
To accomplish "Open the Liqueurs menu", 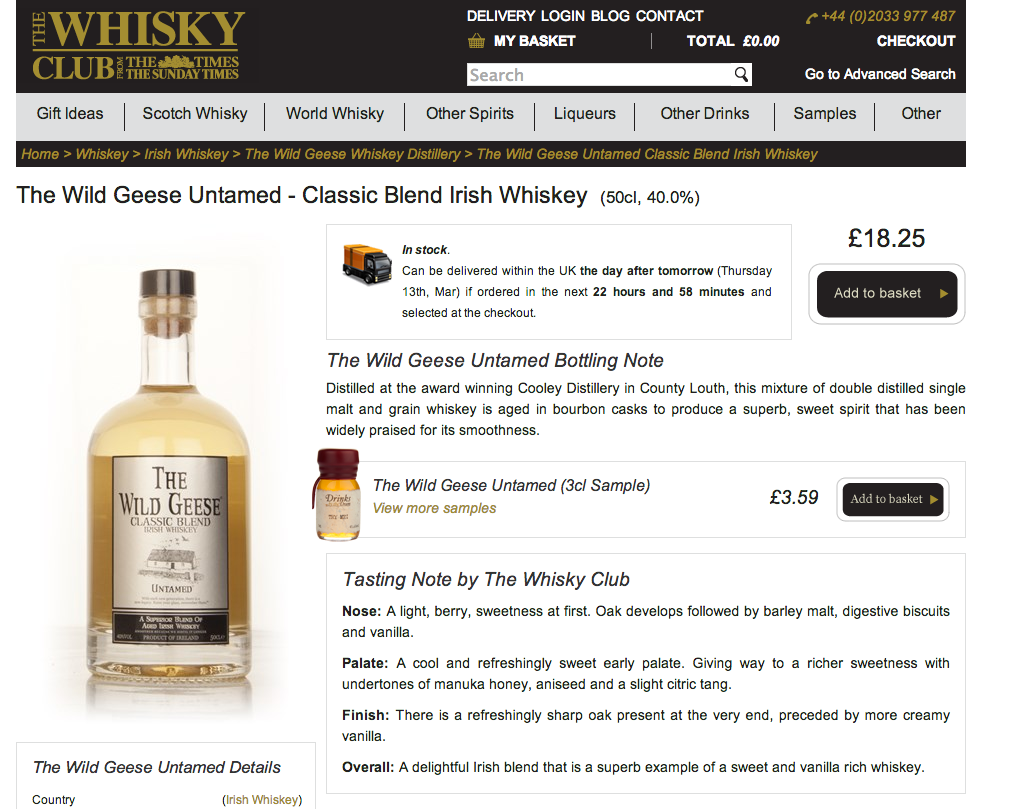I will tap(584, 114).
